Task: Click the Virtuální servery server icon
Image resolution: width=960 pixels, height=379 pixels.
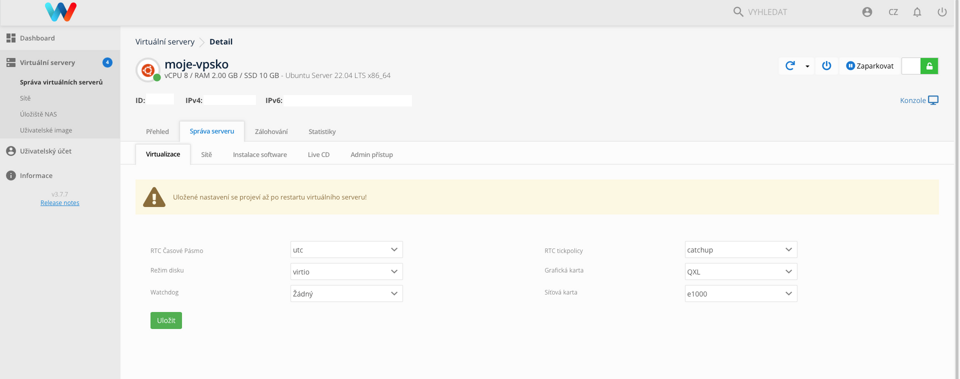Action: click(x=10, y=62)
